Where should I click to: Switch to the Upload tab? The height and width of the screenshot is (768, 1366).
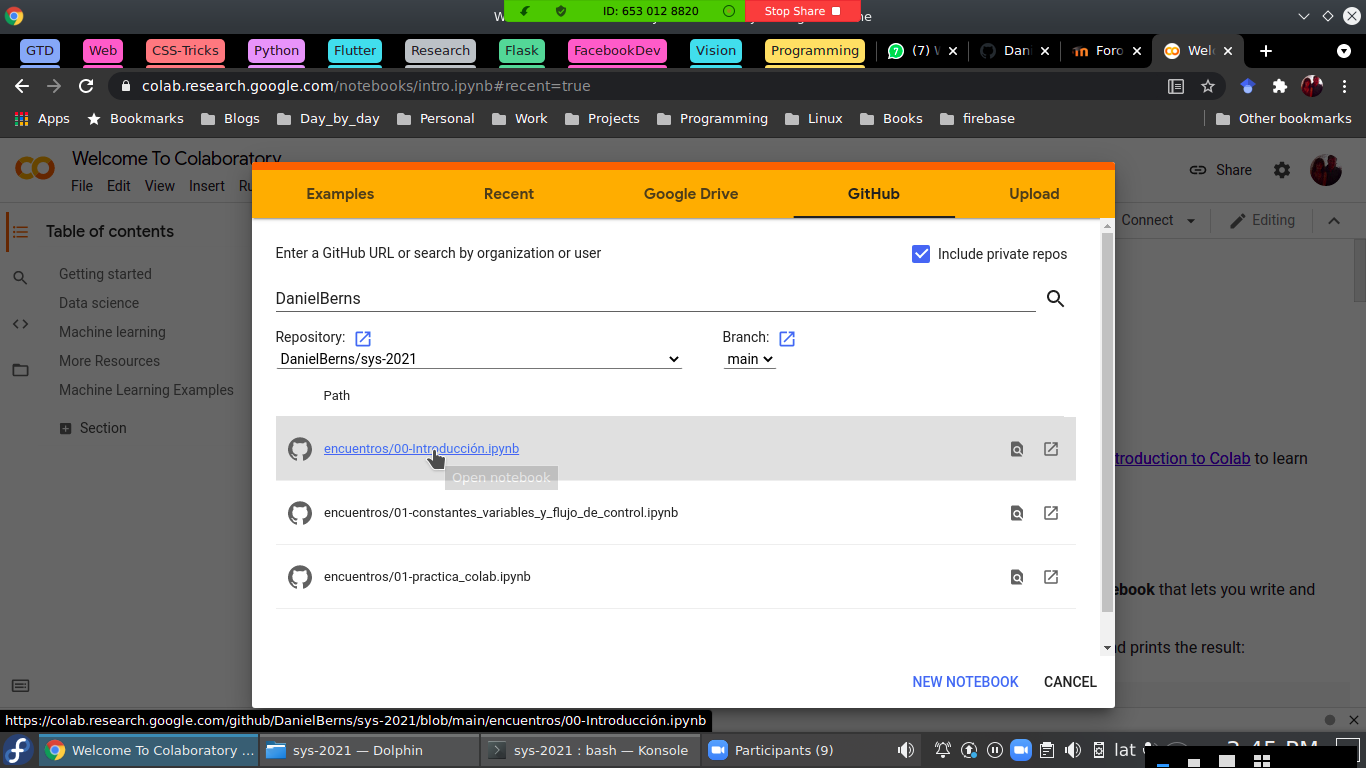pyautogui.click(x=1034, y=194)
